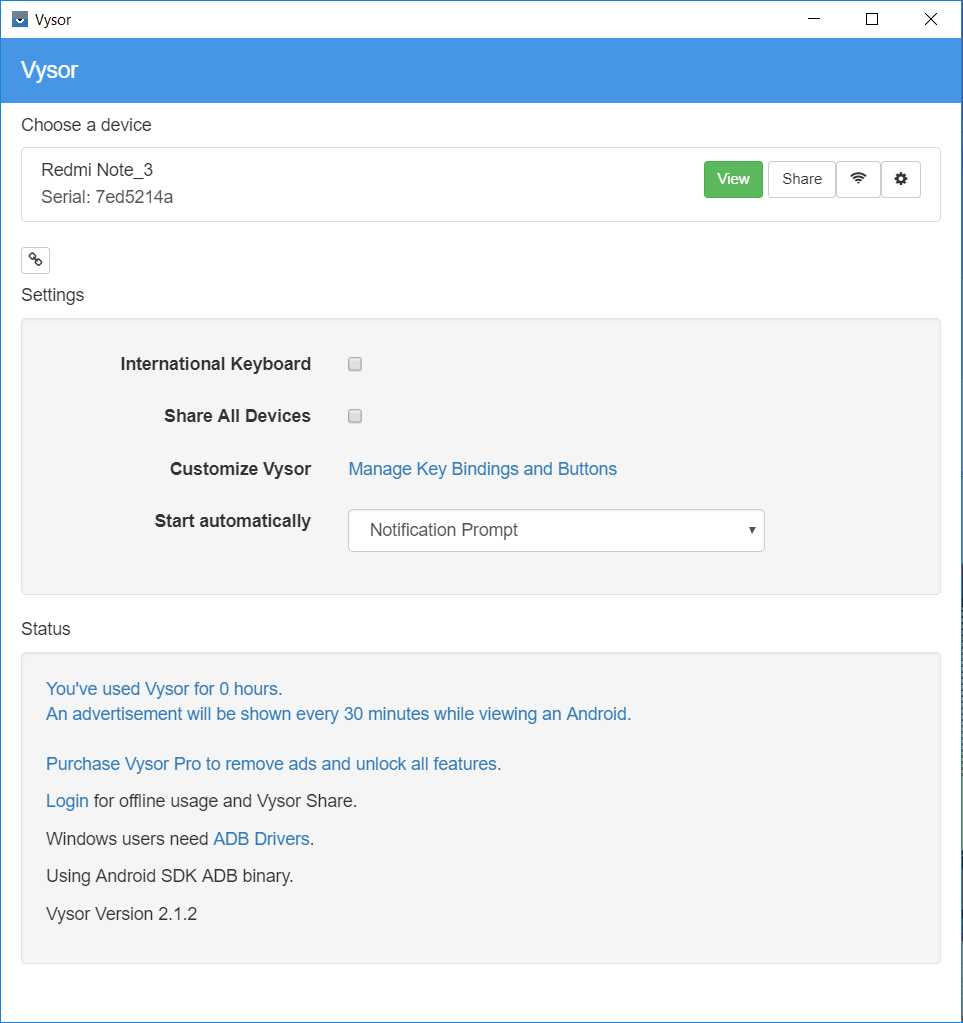Close the Vysor window
This screenshot has width=963, height=1023.
tap(931, 19)
